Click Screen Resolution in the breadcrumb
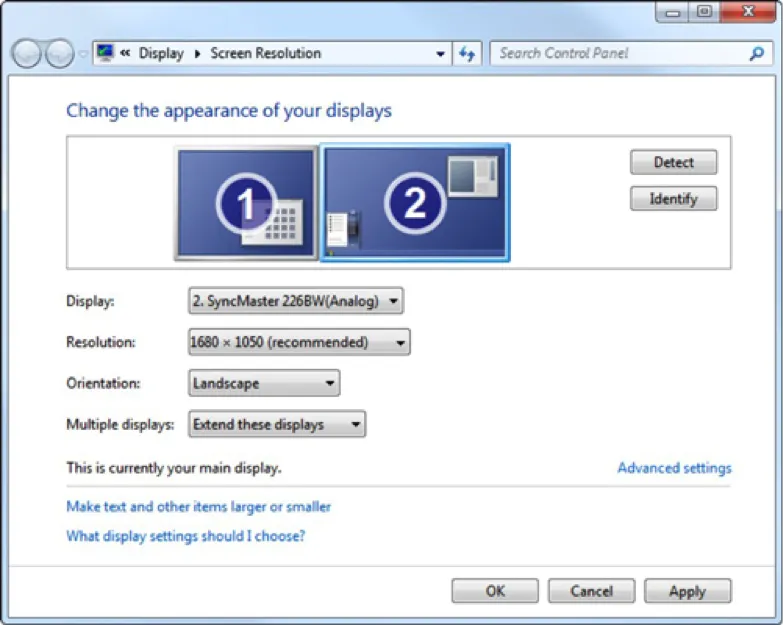The height and width of the screenshot is (625, 783). coord(265,54)
